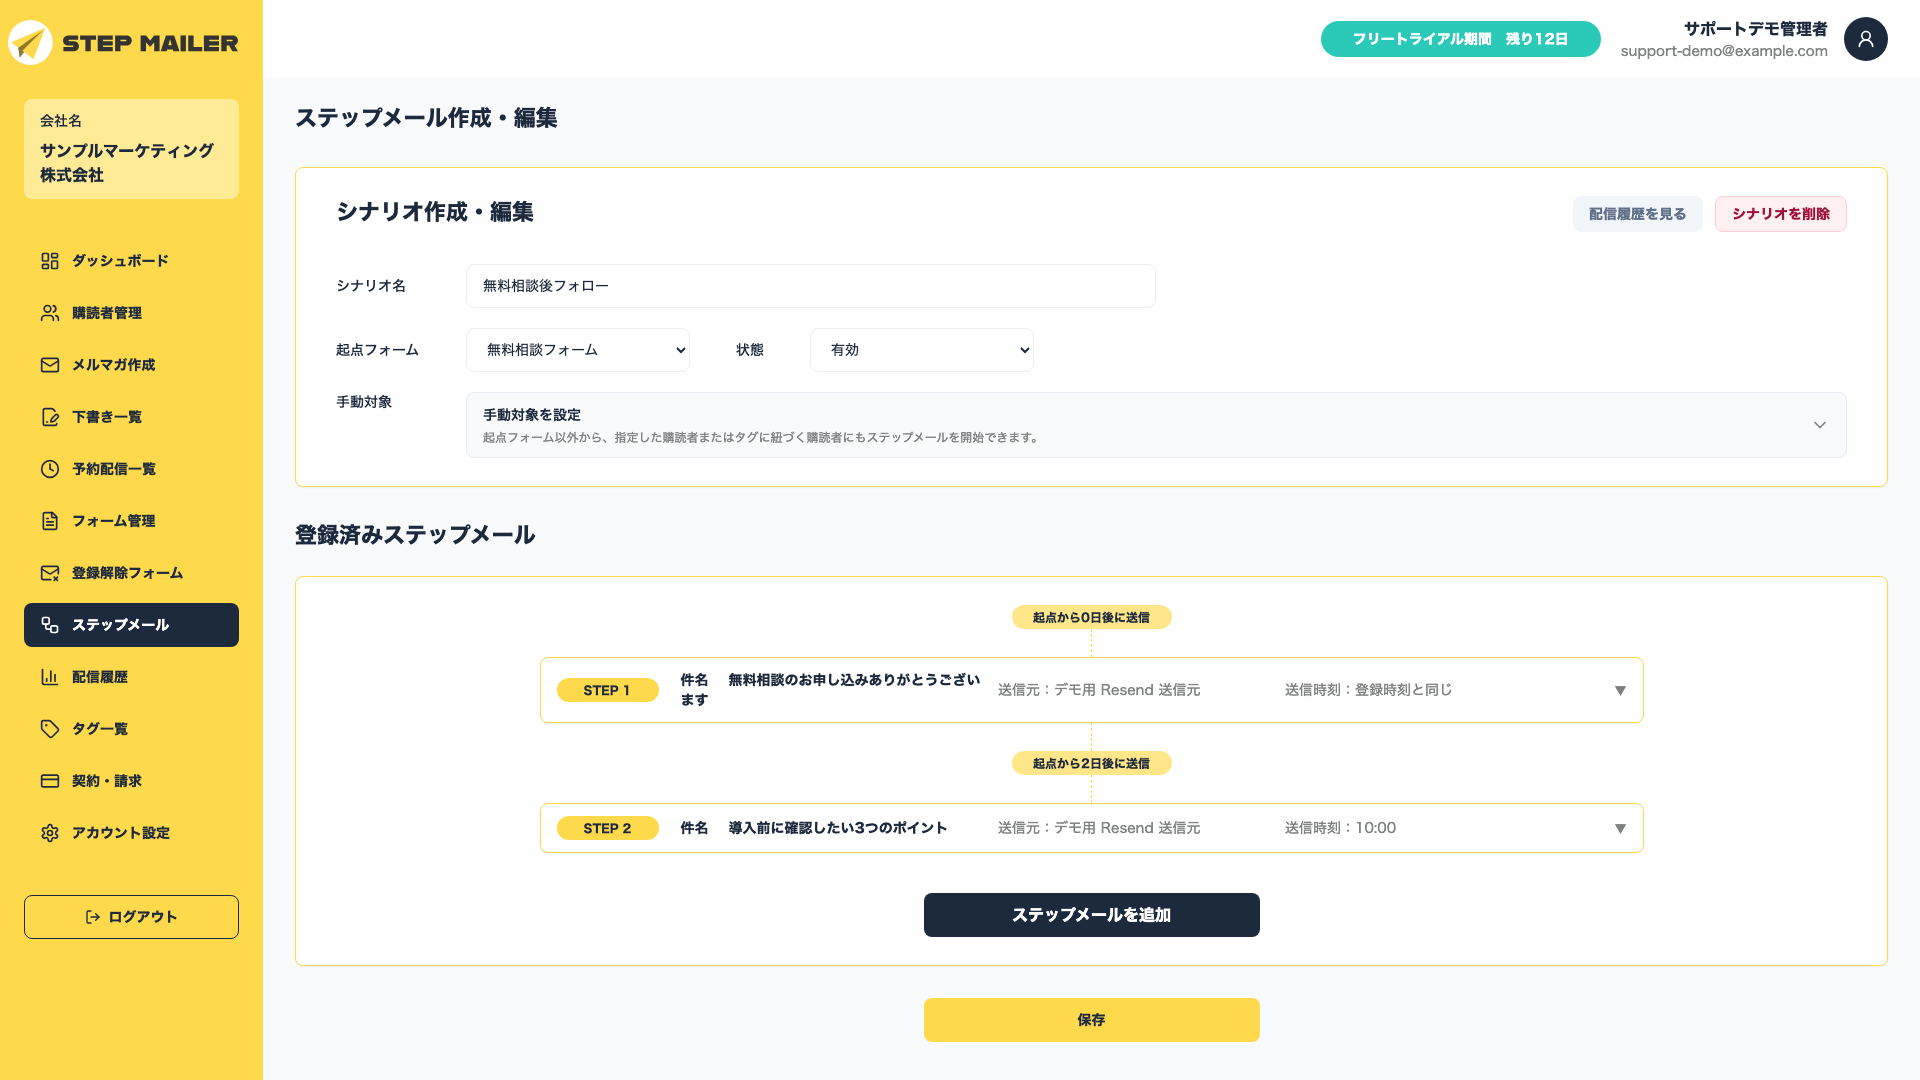1920x1080 pixels.
Task: Go to 配信履歴 in sidebar
Action: pyautogui.click(x=131, y=677)
